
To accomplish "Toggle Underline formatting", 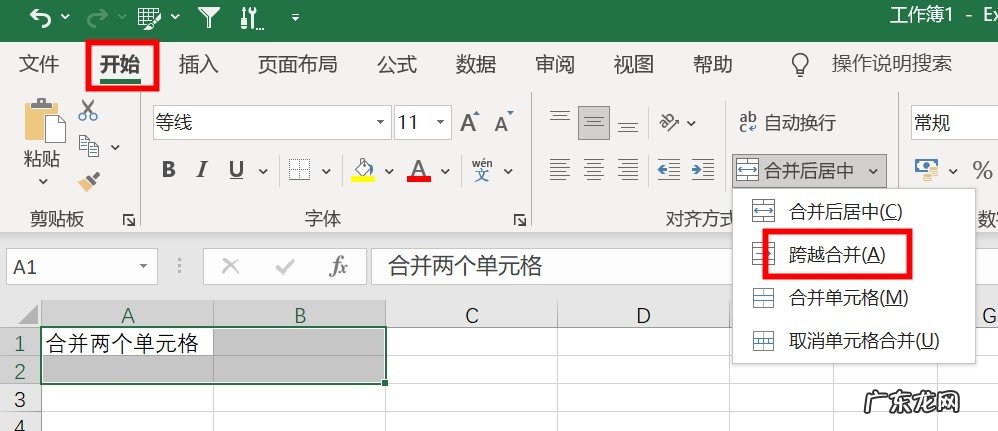I will click(236, 169).
